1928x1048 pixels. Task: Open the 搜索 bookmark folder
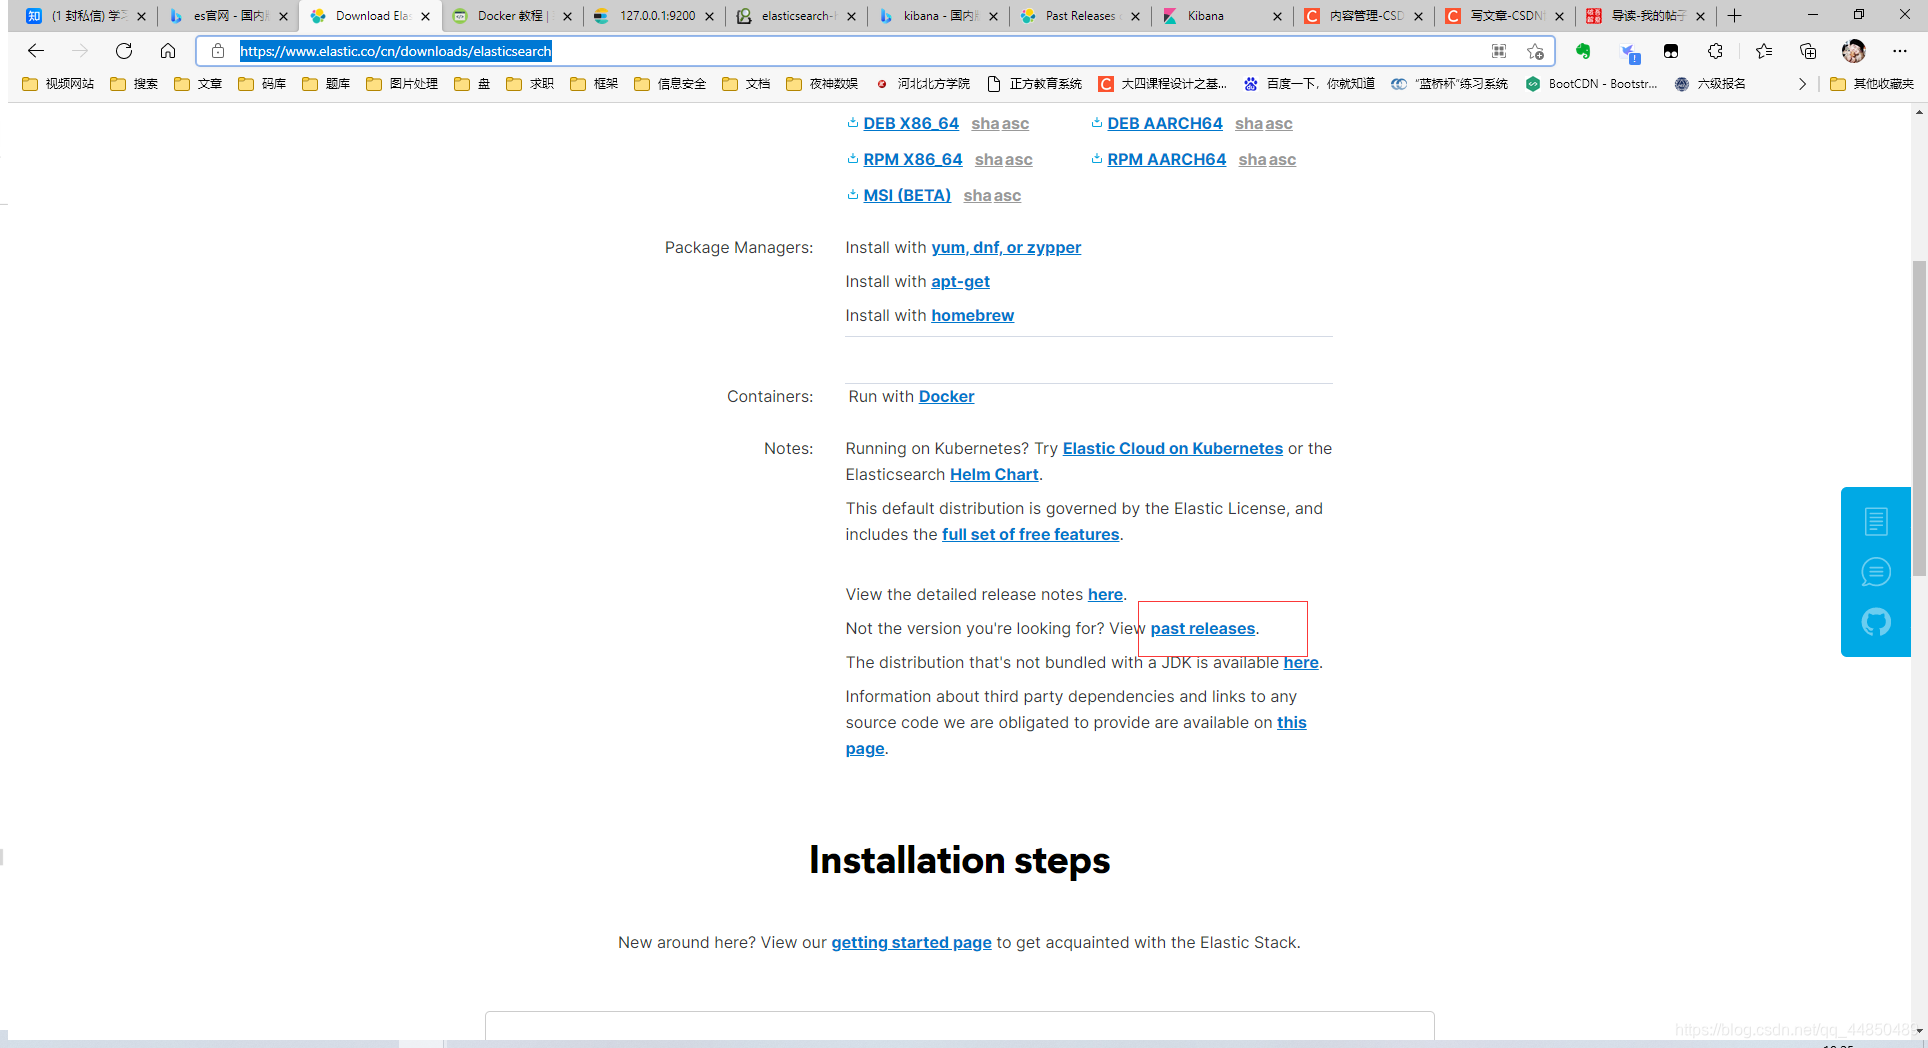point(134,84)
